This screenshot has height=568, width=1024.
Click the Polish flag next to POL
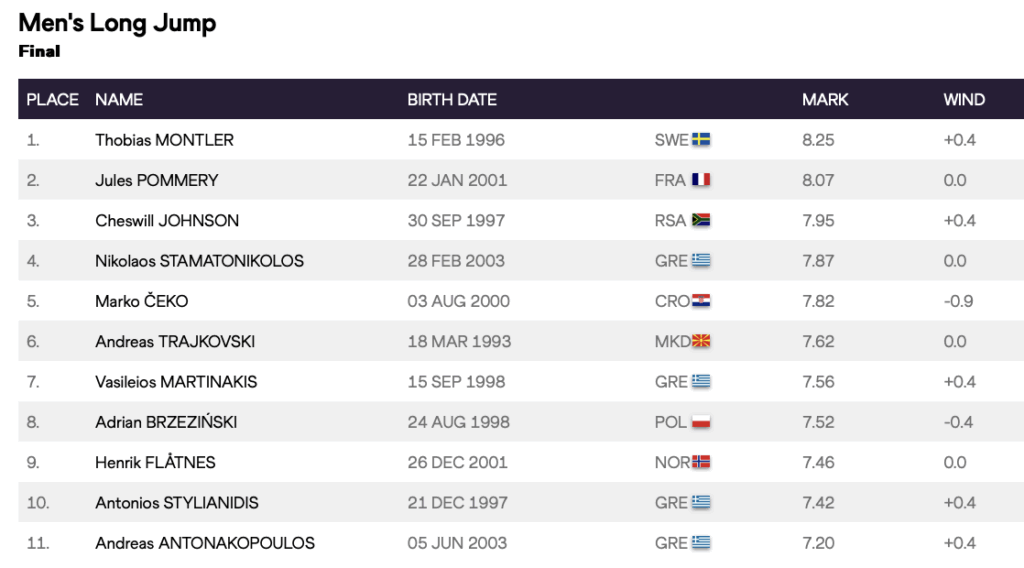point(700,422)
